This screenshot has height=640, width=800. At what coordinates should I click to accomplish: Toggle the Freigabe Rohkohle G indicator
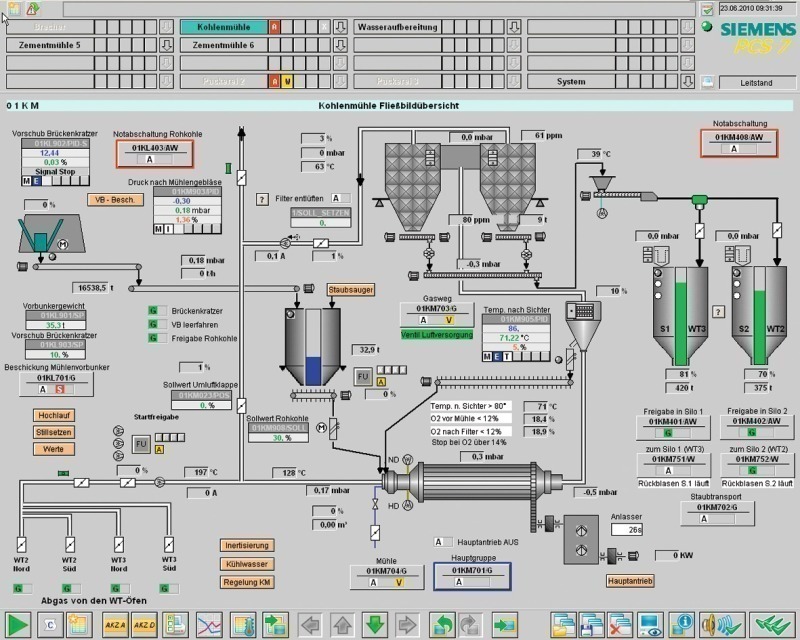[x=153, y=338]
